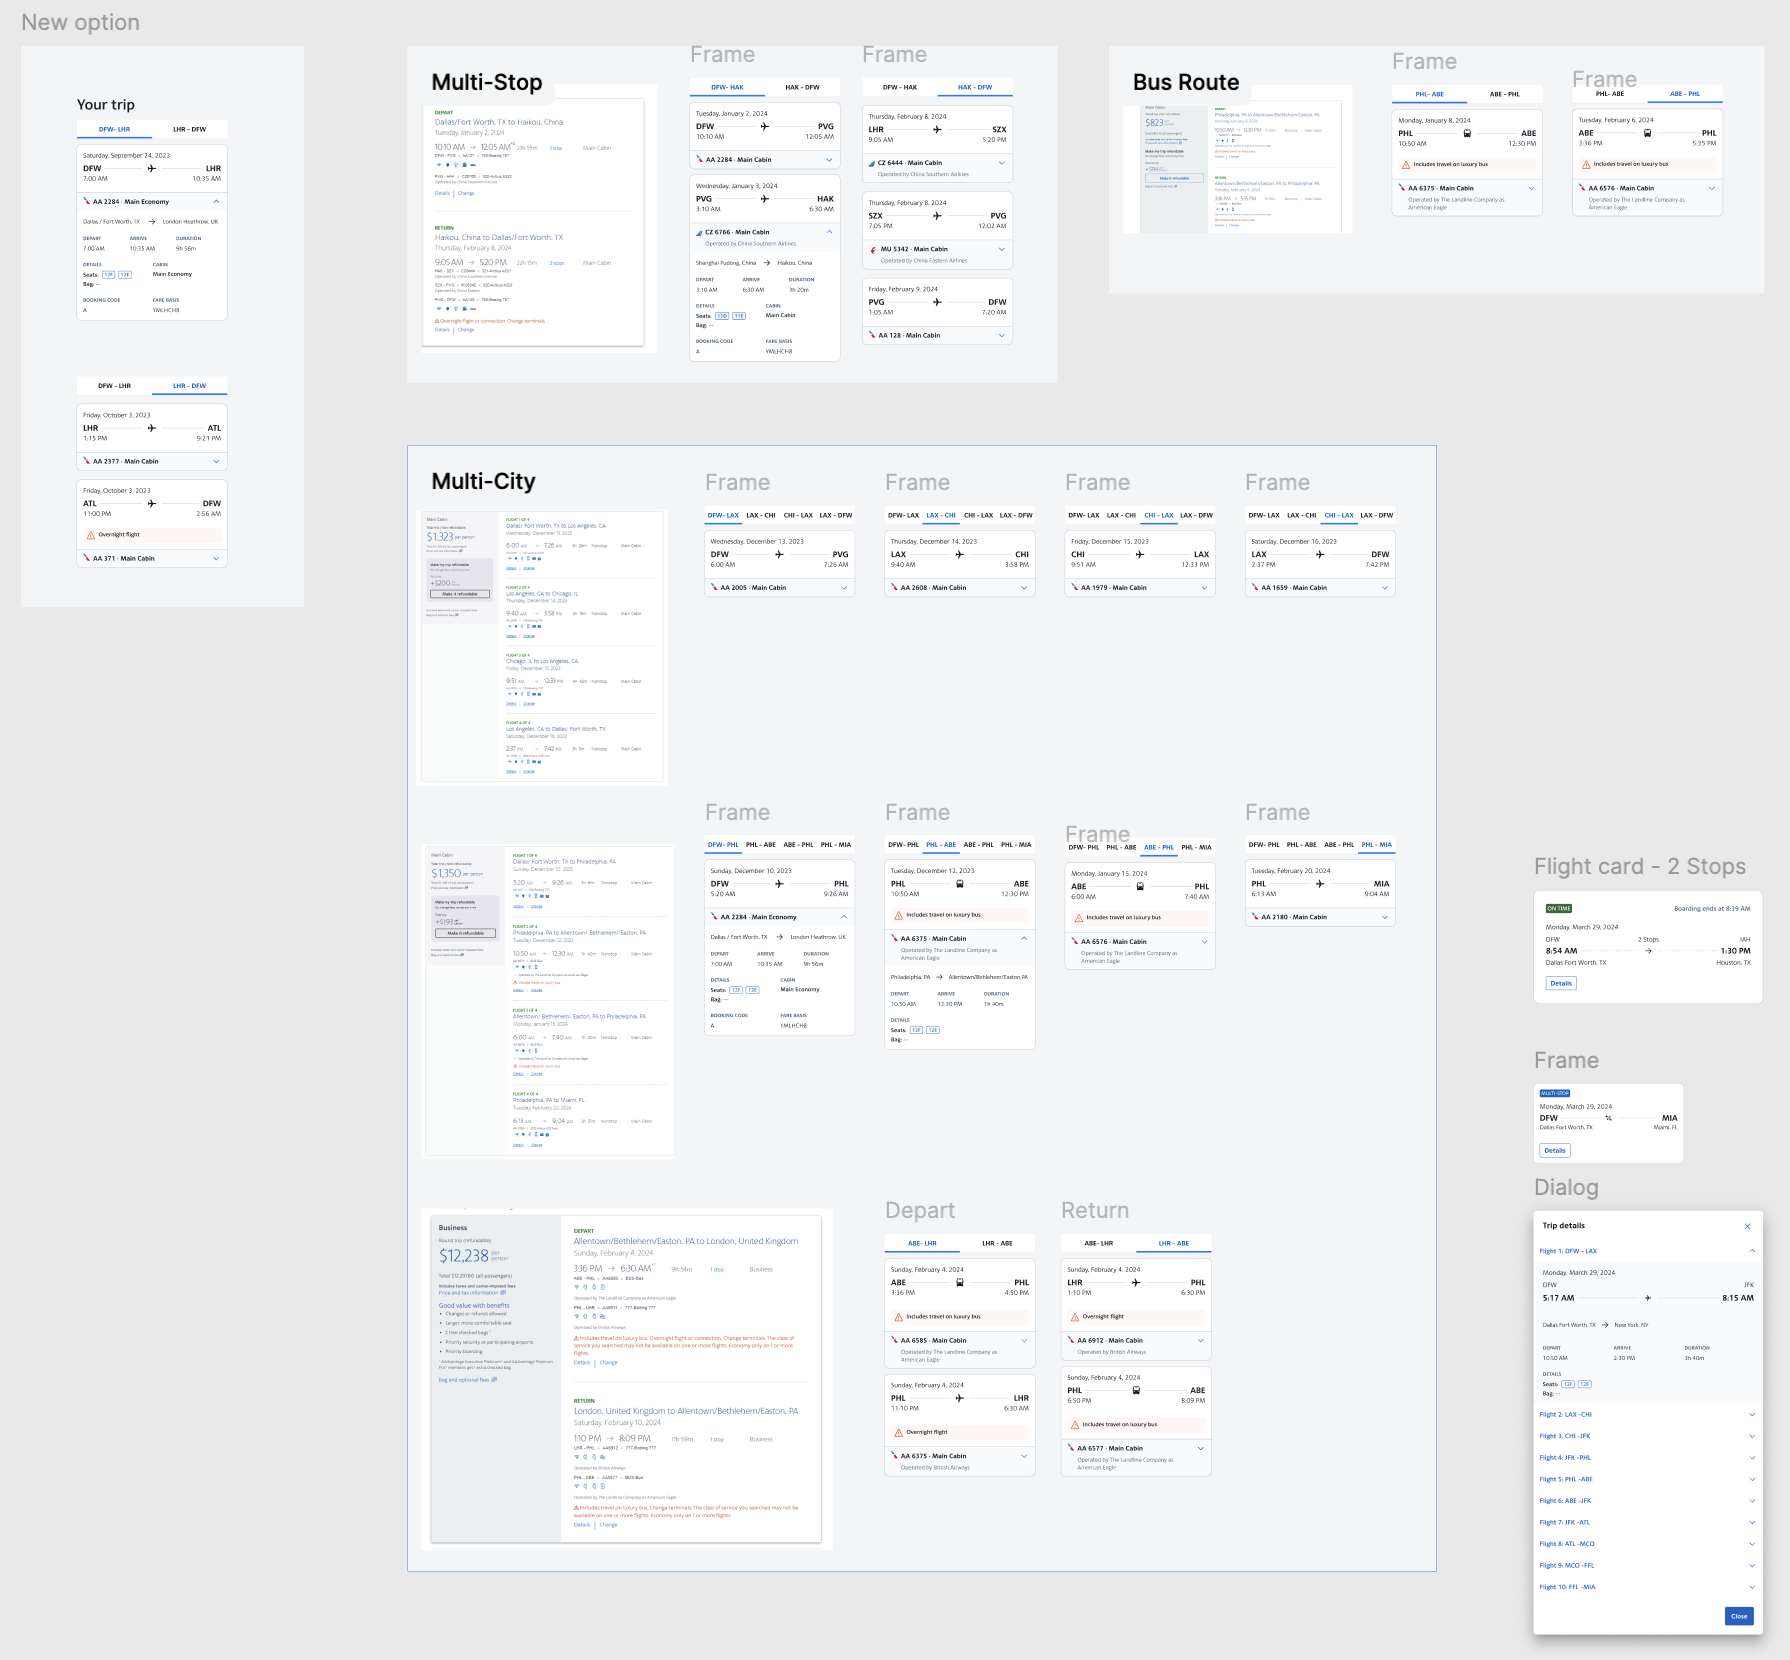This screenshot has width=1790, height=1660.
Task: Click Details button in MULTI-STOP card
Action: point(1555,1151)
